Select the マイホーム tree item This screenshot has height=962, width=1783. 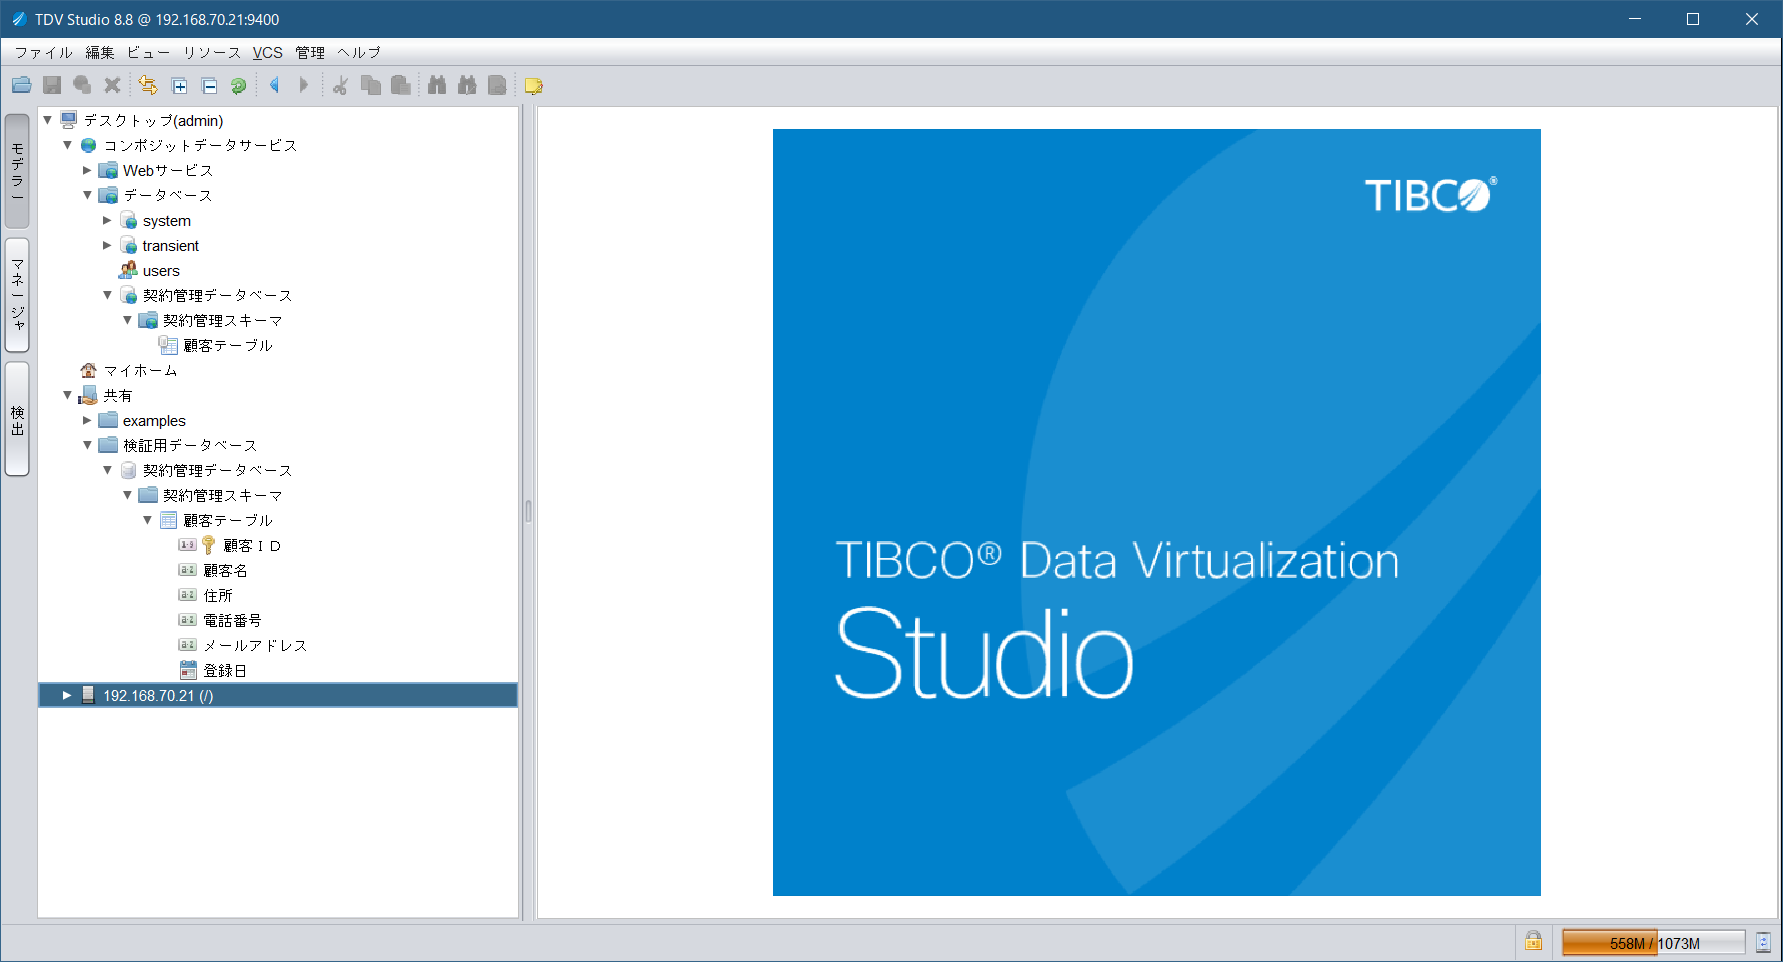[x=141, y=371]
